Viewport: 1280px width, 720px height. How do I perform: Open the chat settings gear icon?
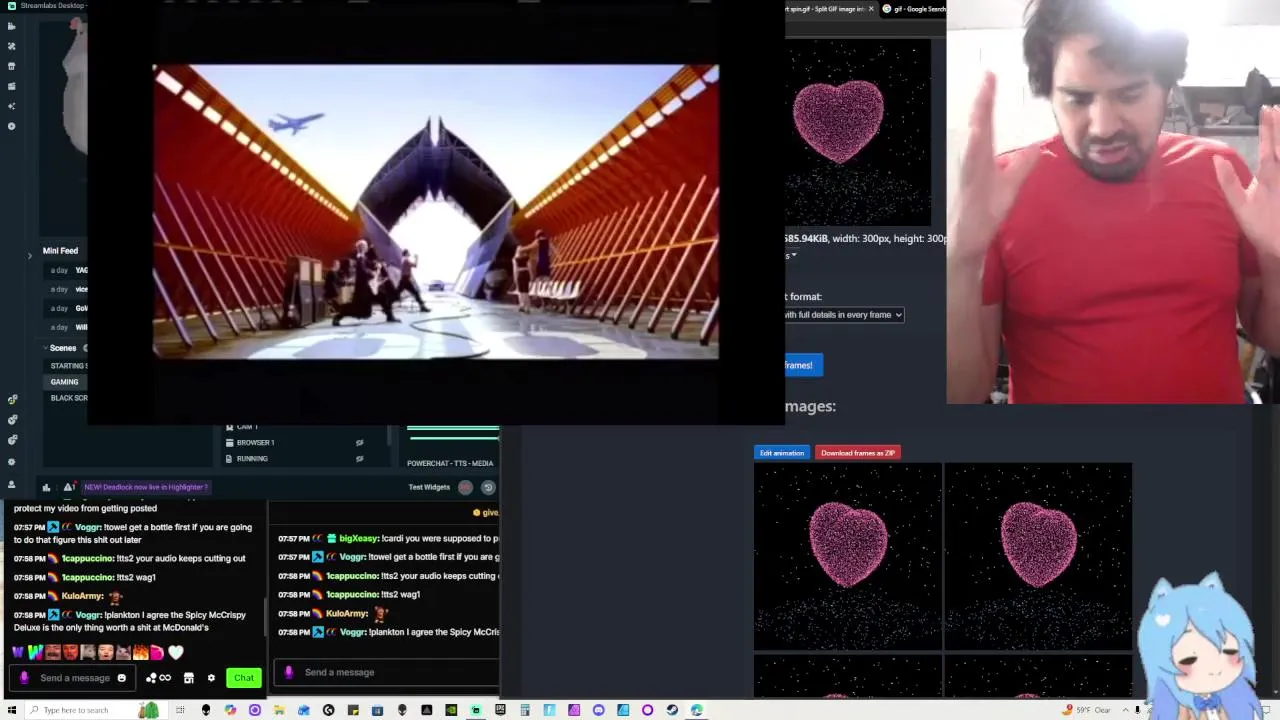pyautogui.click(x=211, y=678)
